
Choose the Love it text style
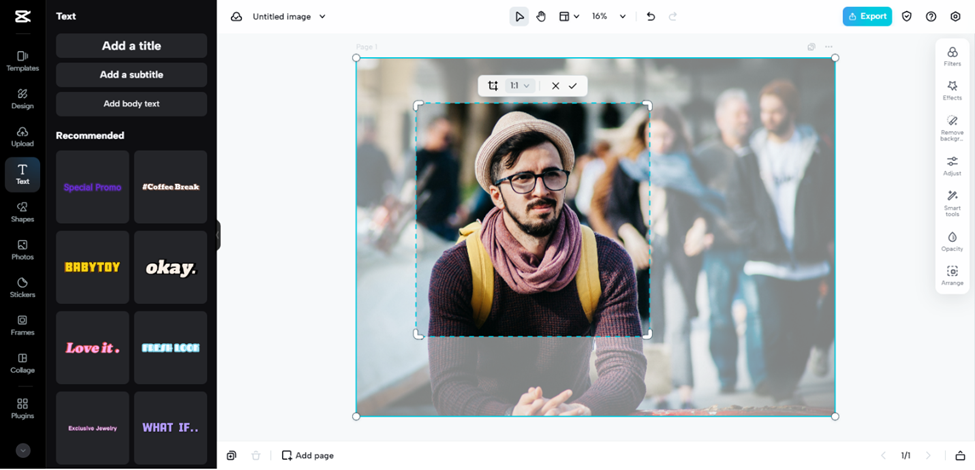(93, 348)
